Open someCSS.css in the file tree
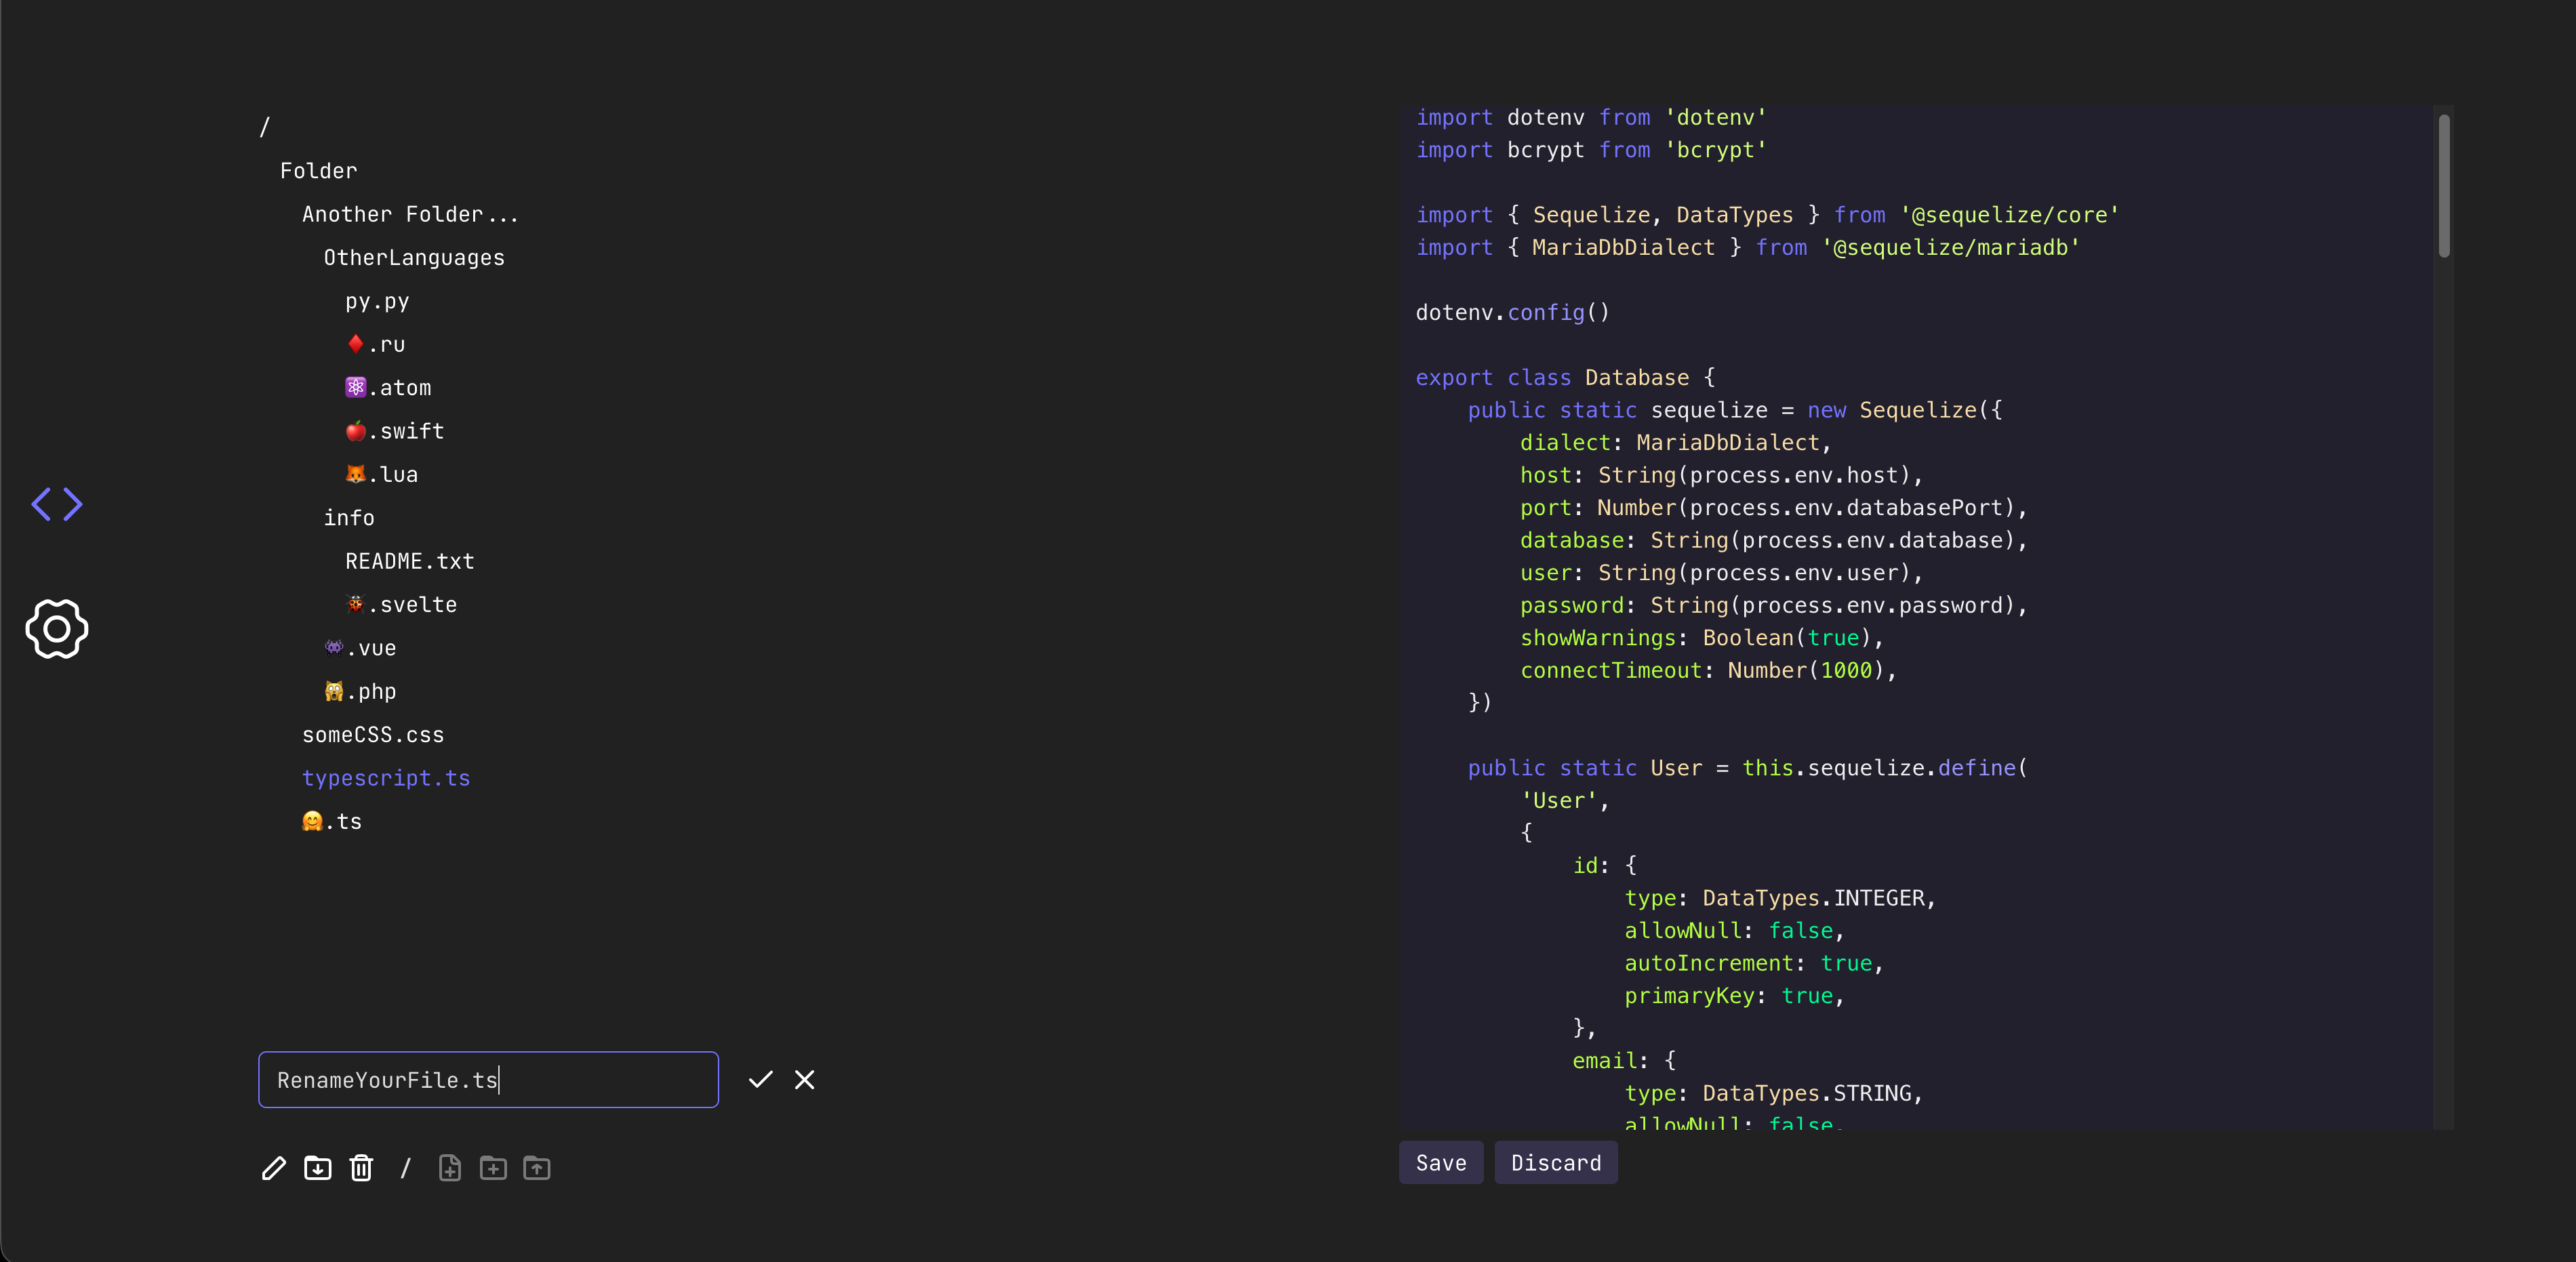 [373, 735]
